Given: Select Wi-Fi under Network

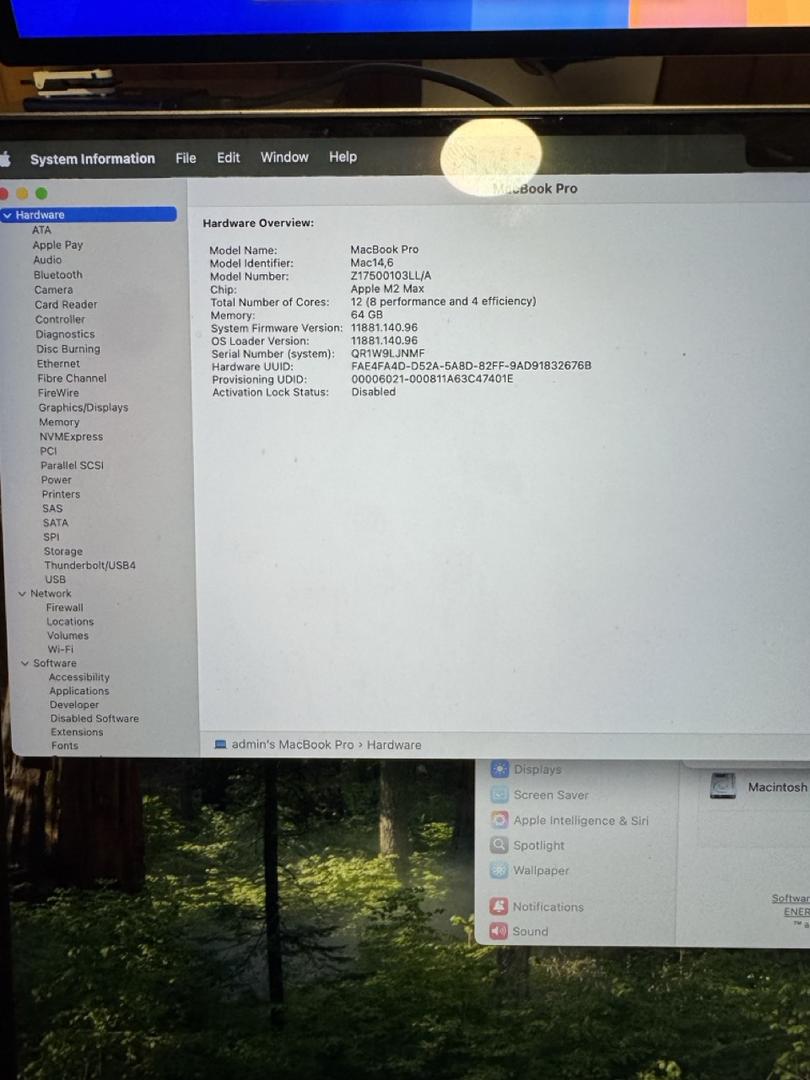Looking at the screenshot, I should [61, 650].
